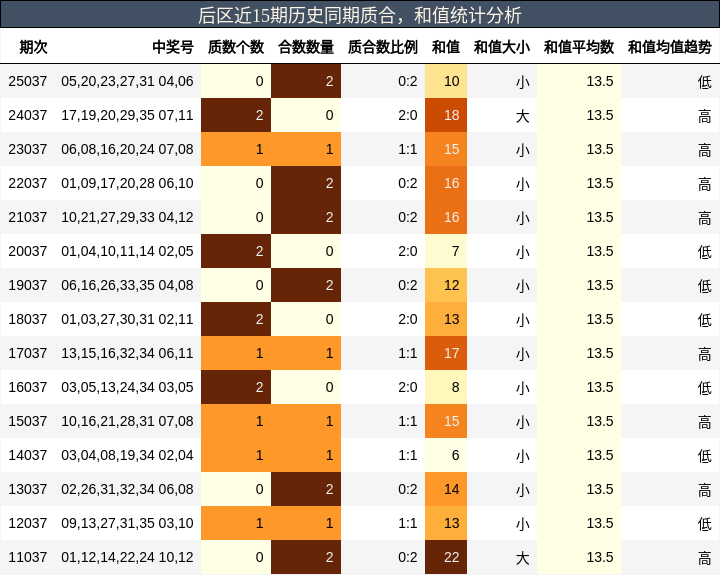The image size is (720, 575).
Task: Select period number 25037
Action: pyautogui.click(x=28, y=81)
